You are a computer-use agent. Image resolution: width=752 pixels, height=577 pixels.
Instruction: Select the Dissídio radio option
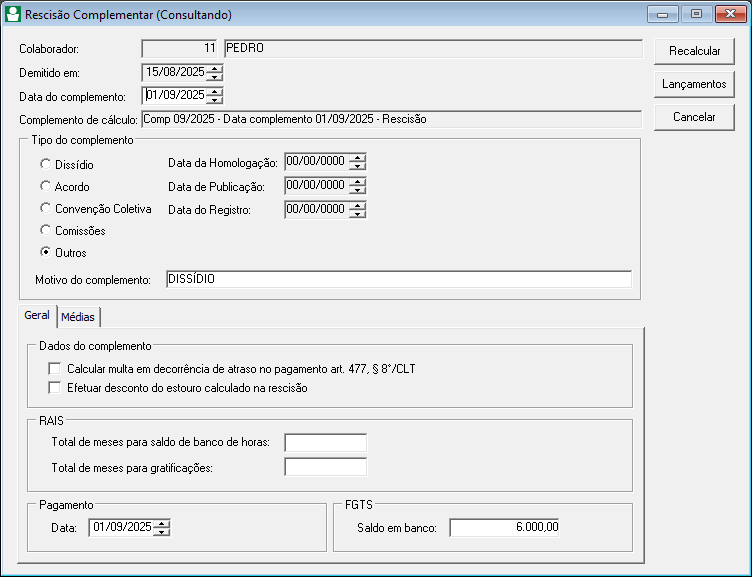pyautogui.click(x=45, y=164)
